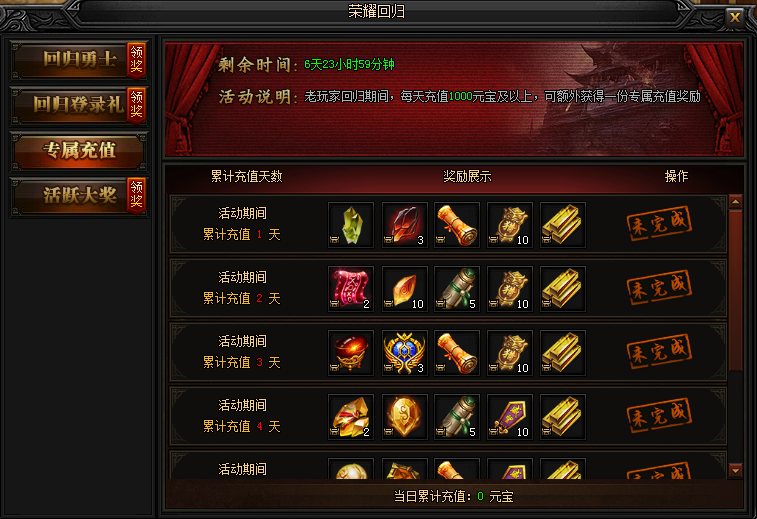The height and width of the screenshot is (519, 757).
Task: Select the 专属充值 tab
Action: tap(79, 151)
